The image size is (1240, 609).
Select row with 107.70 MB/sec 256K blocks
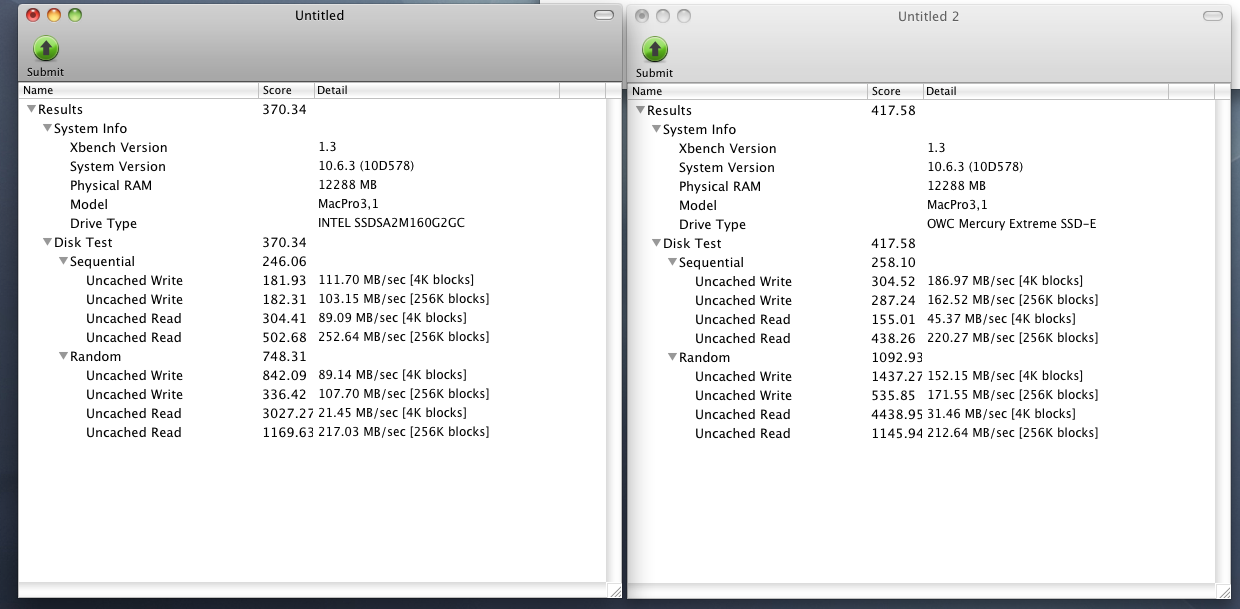(x=312, y=394)
